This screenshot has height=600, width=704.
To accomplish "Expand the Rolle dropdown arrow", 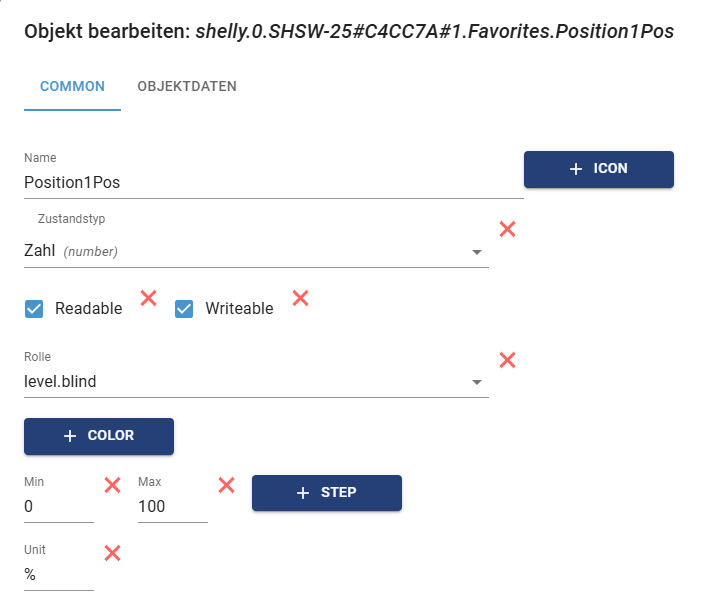I will [477, 382].
